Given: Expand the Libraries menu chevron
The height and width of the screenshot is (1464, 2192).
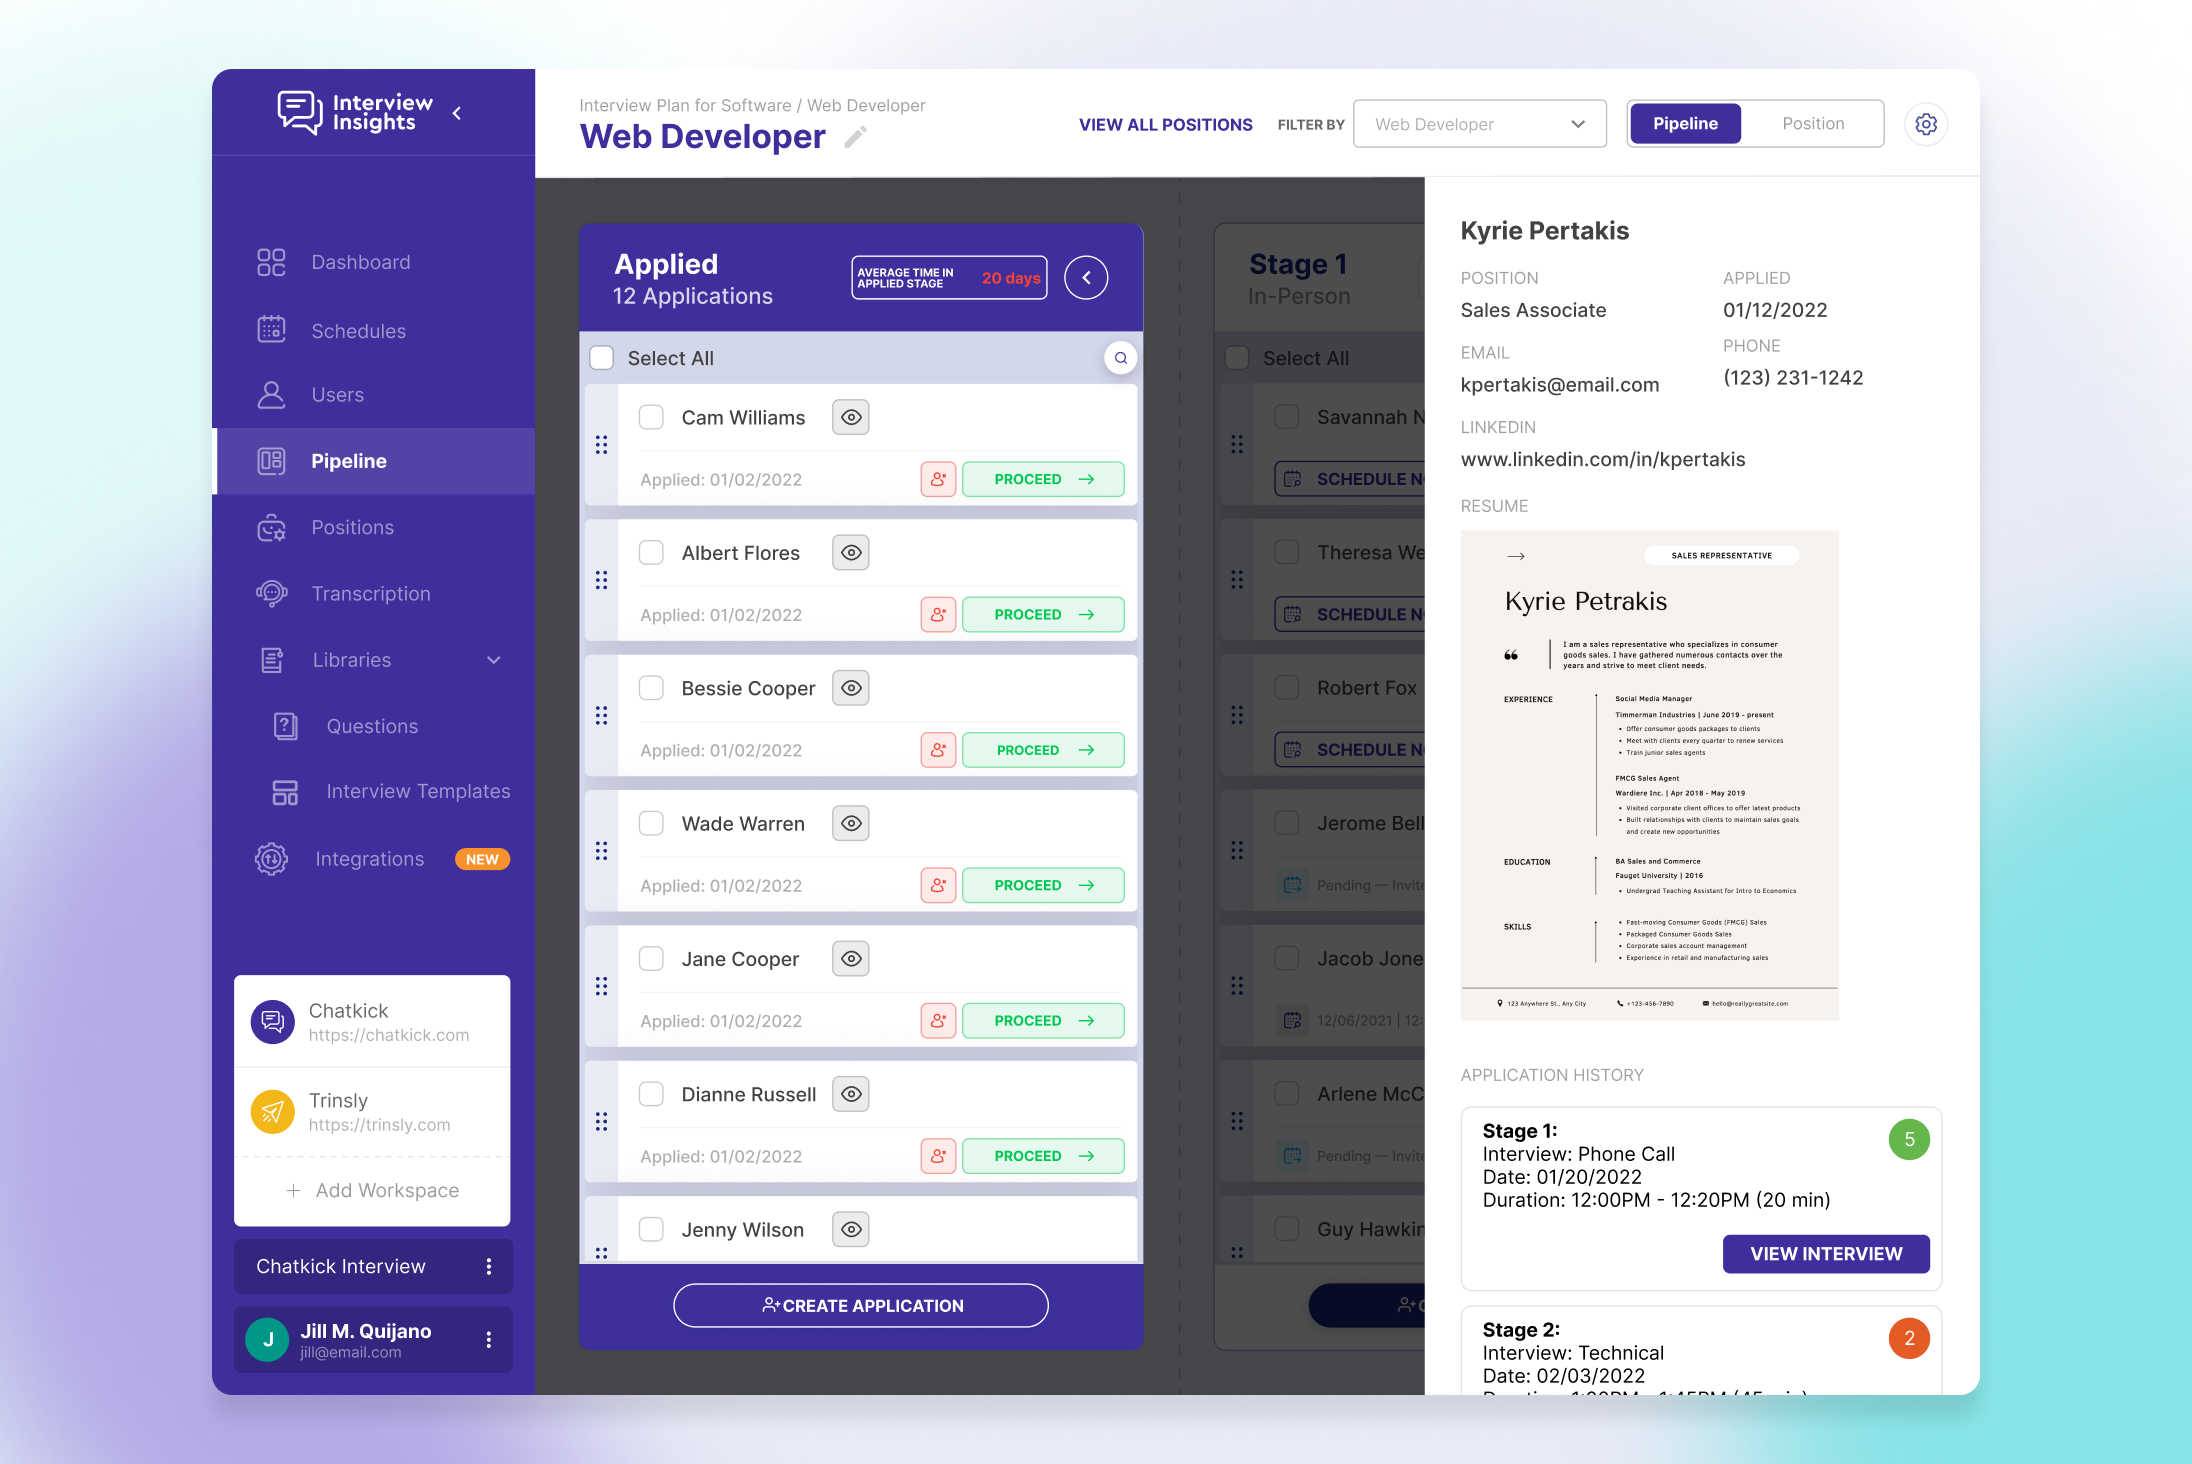Looking at the screenshot, I should 494,660.
